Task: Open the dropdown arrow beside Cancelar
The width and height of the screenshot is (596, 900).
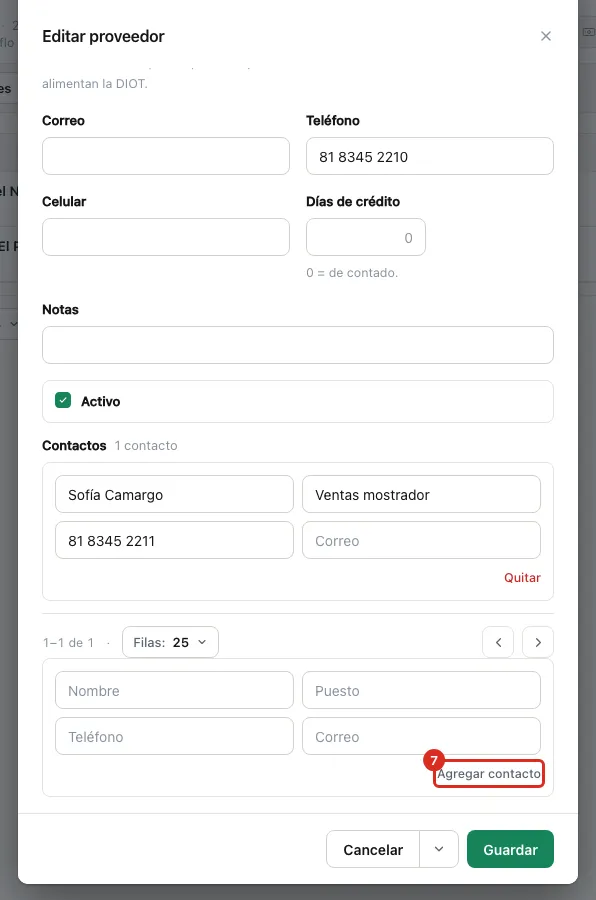Action: click(439, 849)
